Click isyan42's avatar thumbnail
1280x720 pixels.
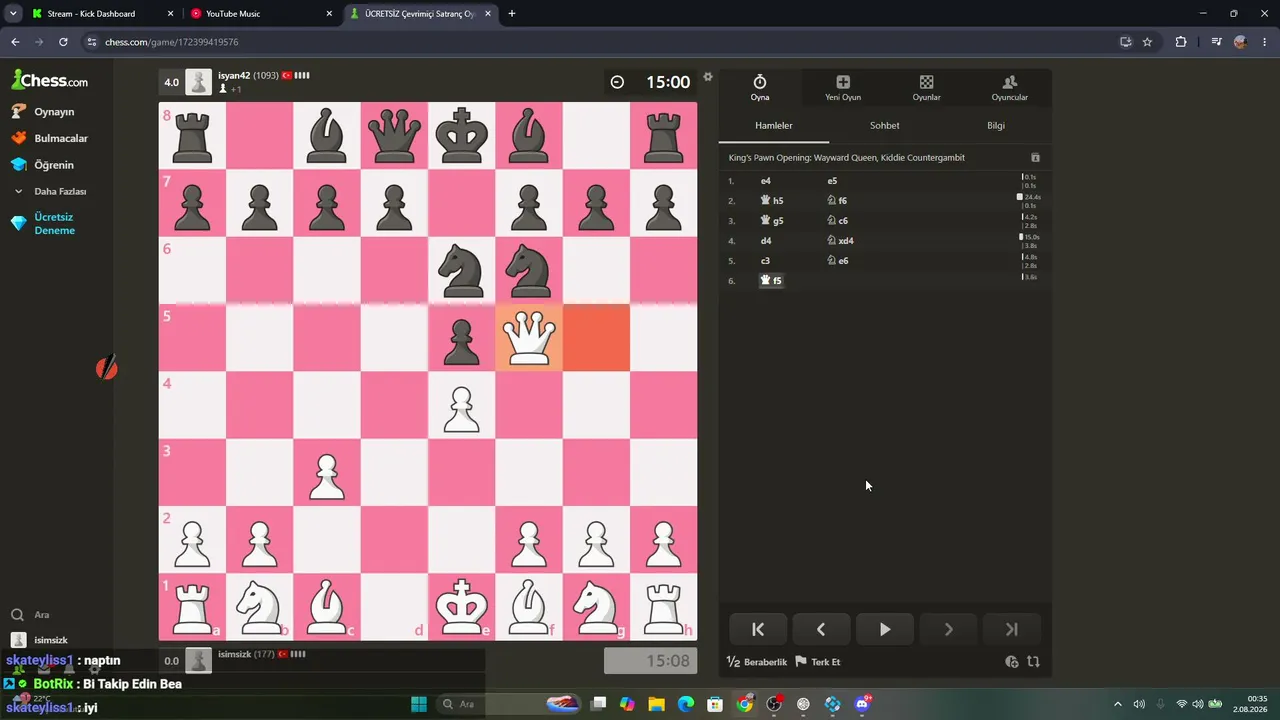[x=199, y=82]
